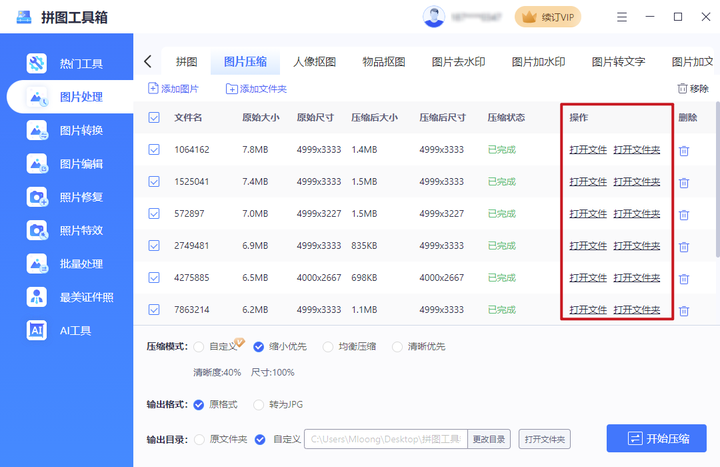Uncheck the checkbox for file 2749481
Viewport: 720px width, 467px height.
click(x=154, y=246)
